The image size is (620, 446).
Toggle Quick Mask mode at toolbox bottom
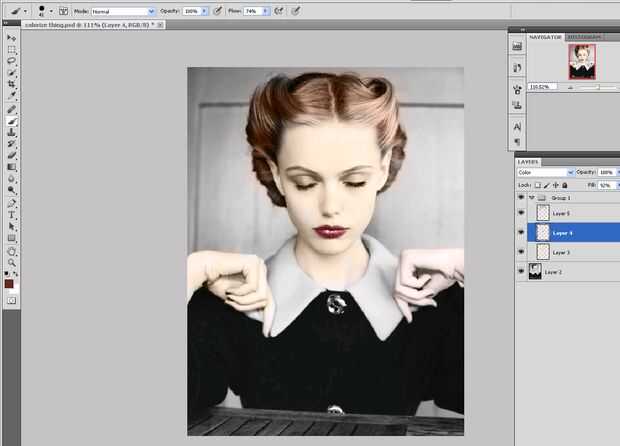(x=11, y=301)
